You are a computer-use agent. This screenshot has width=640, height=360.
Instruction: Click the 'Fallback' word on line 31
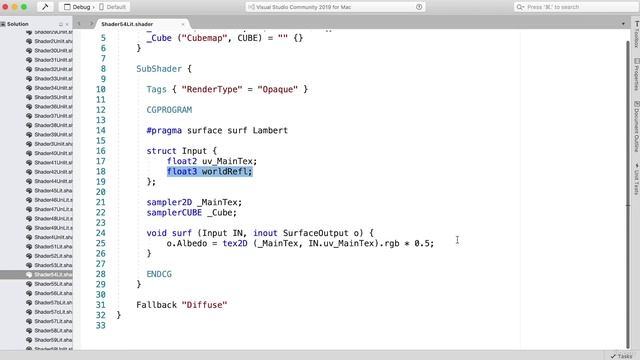click(x=156, y=305)
